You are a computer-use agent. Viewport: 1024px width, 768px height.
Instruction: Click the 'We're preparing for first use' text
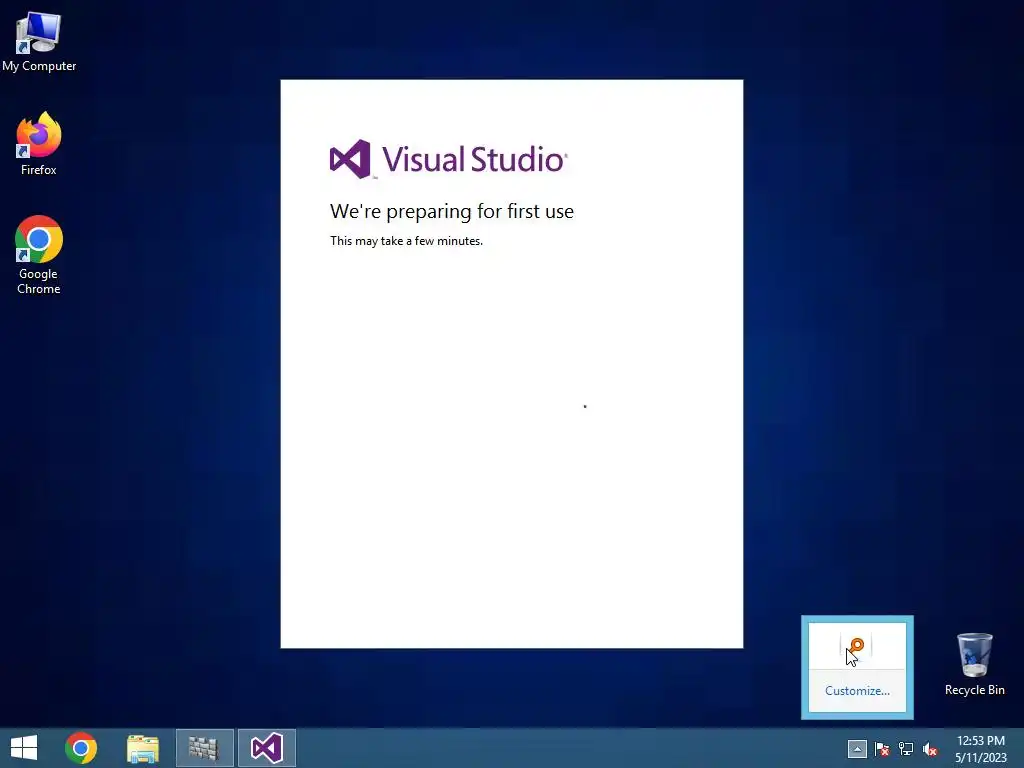tap(451, 211)
